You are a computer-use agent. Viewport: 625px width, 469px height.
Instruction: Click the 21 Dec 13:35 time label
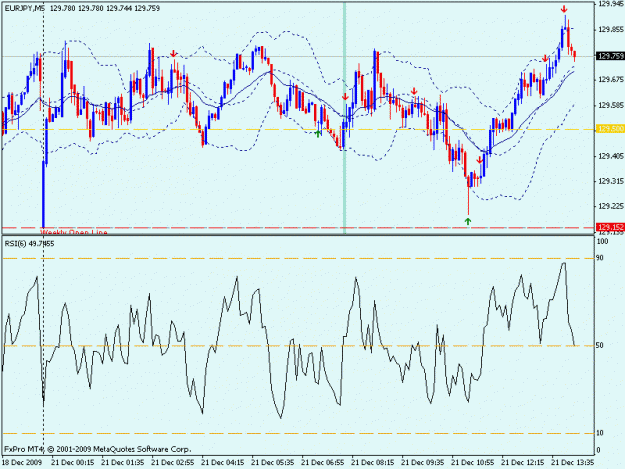click(x=572, y=462)
